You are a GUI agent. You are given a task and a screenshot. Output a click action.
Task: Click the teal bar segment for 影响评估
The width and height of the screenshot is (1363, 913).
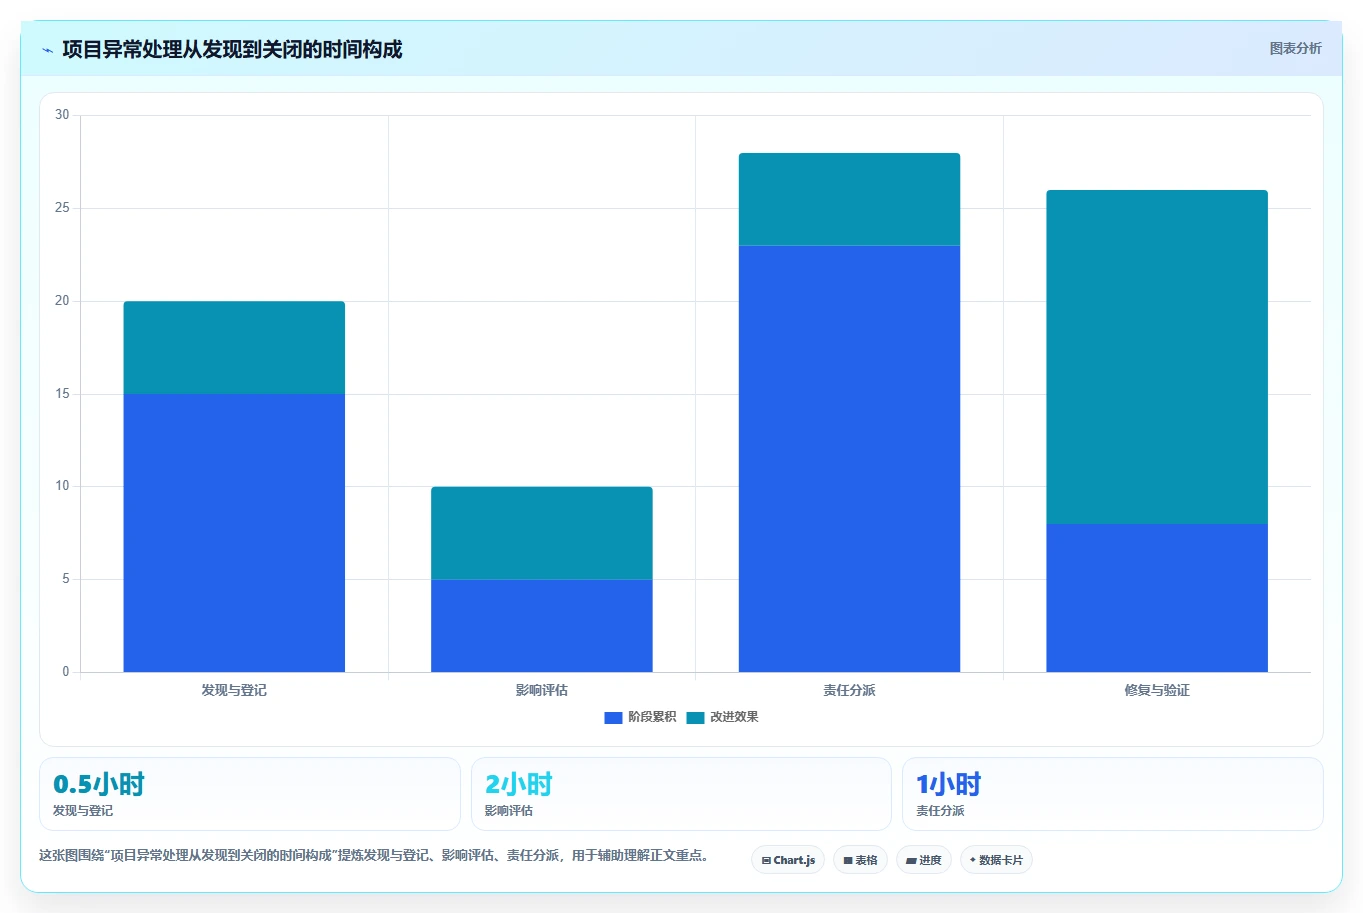pos(542,533)
